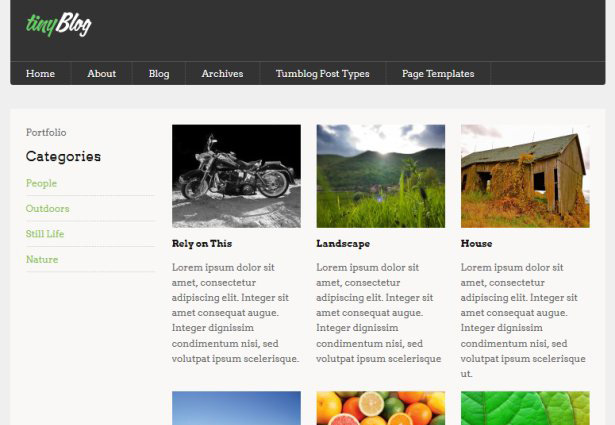Click the tinyBlog logo
This screenshot has height=425, width=615.
(58, 24)
